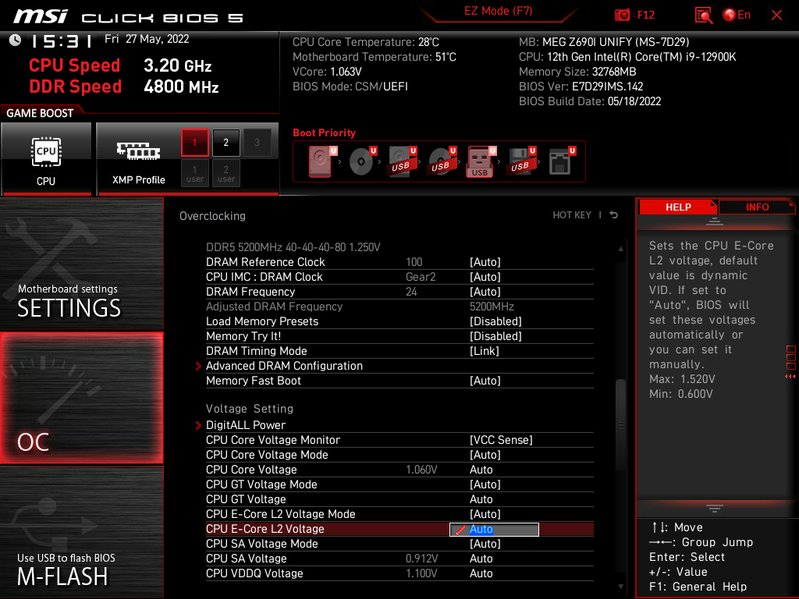
Task: Select XMP profile 3
Action: [x=257, y=143]
